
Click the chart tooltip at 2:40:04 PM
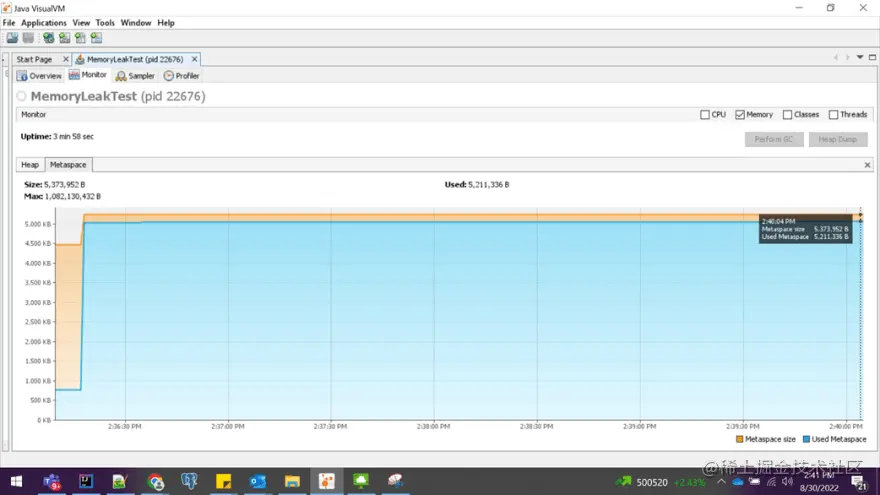[805, 229]
